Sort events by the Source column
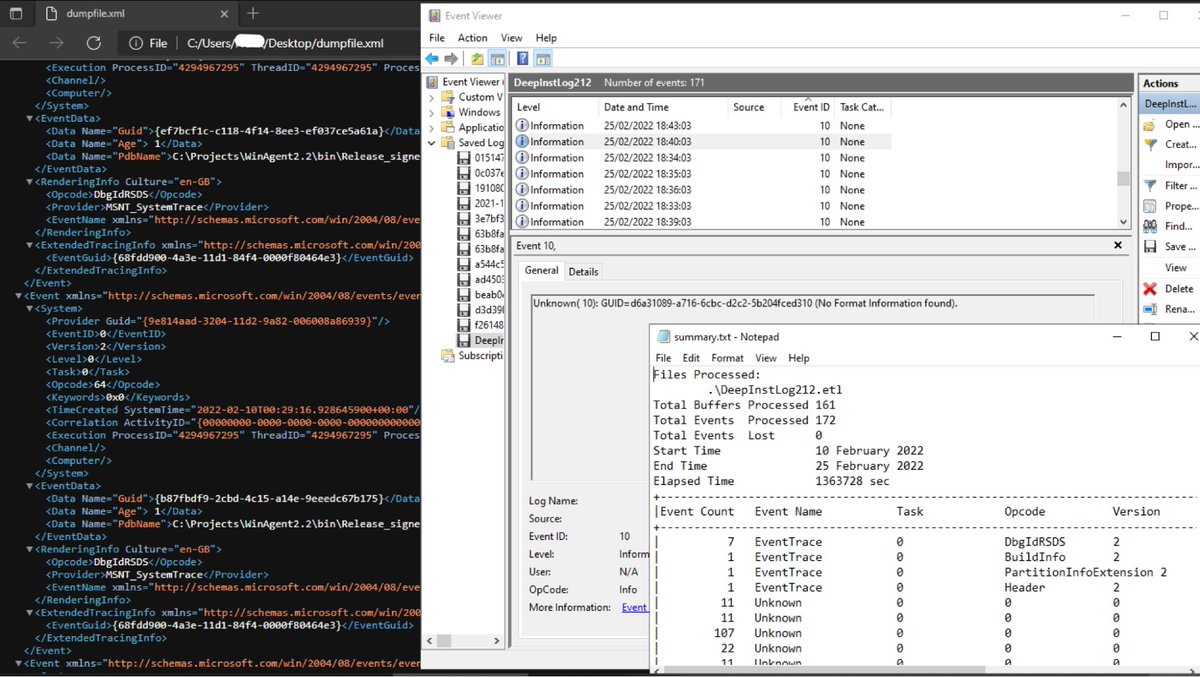 [754, 107]
